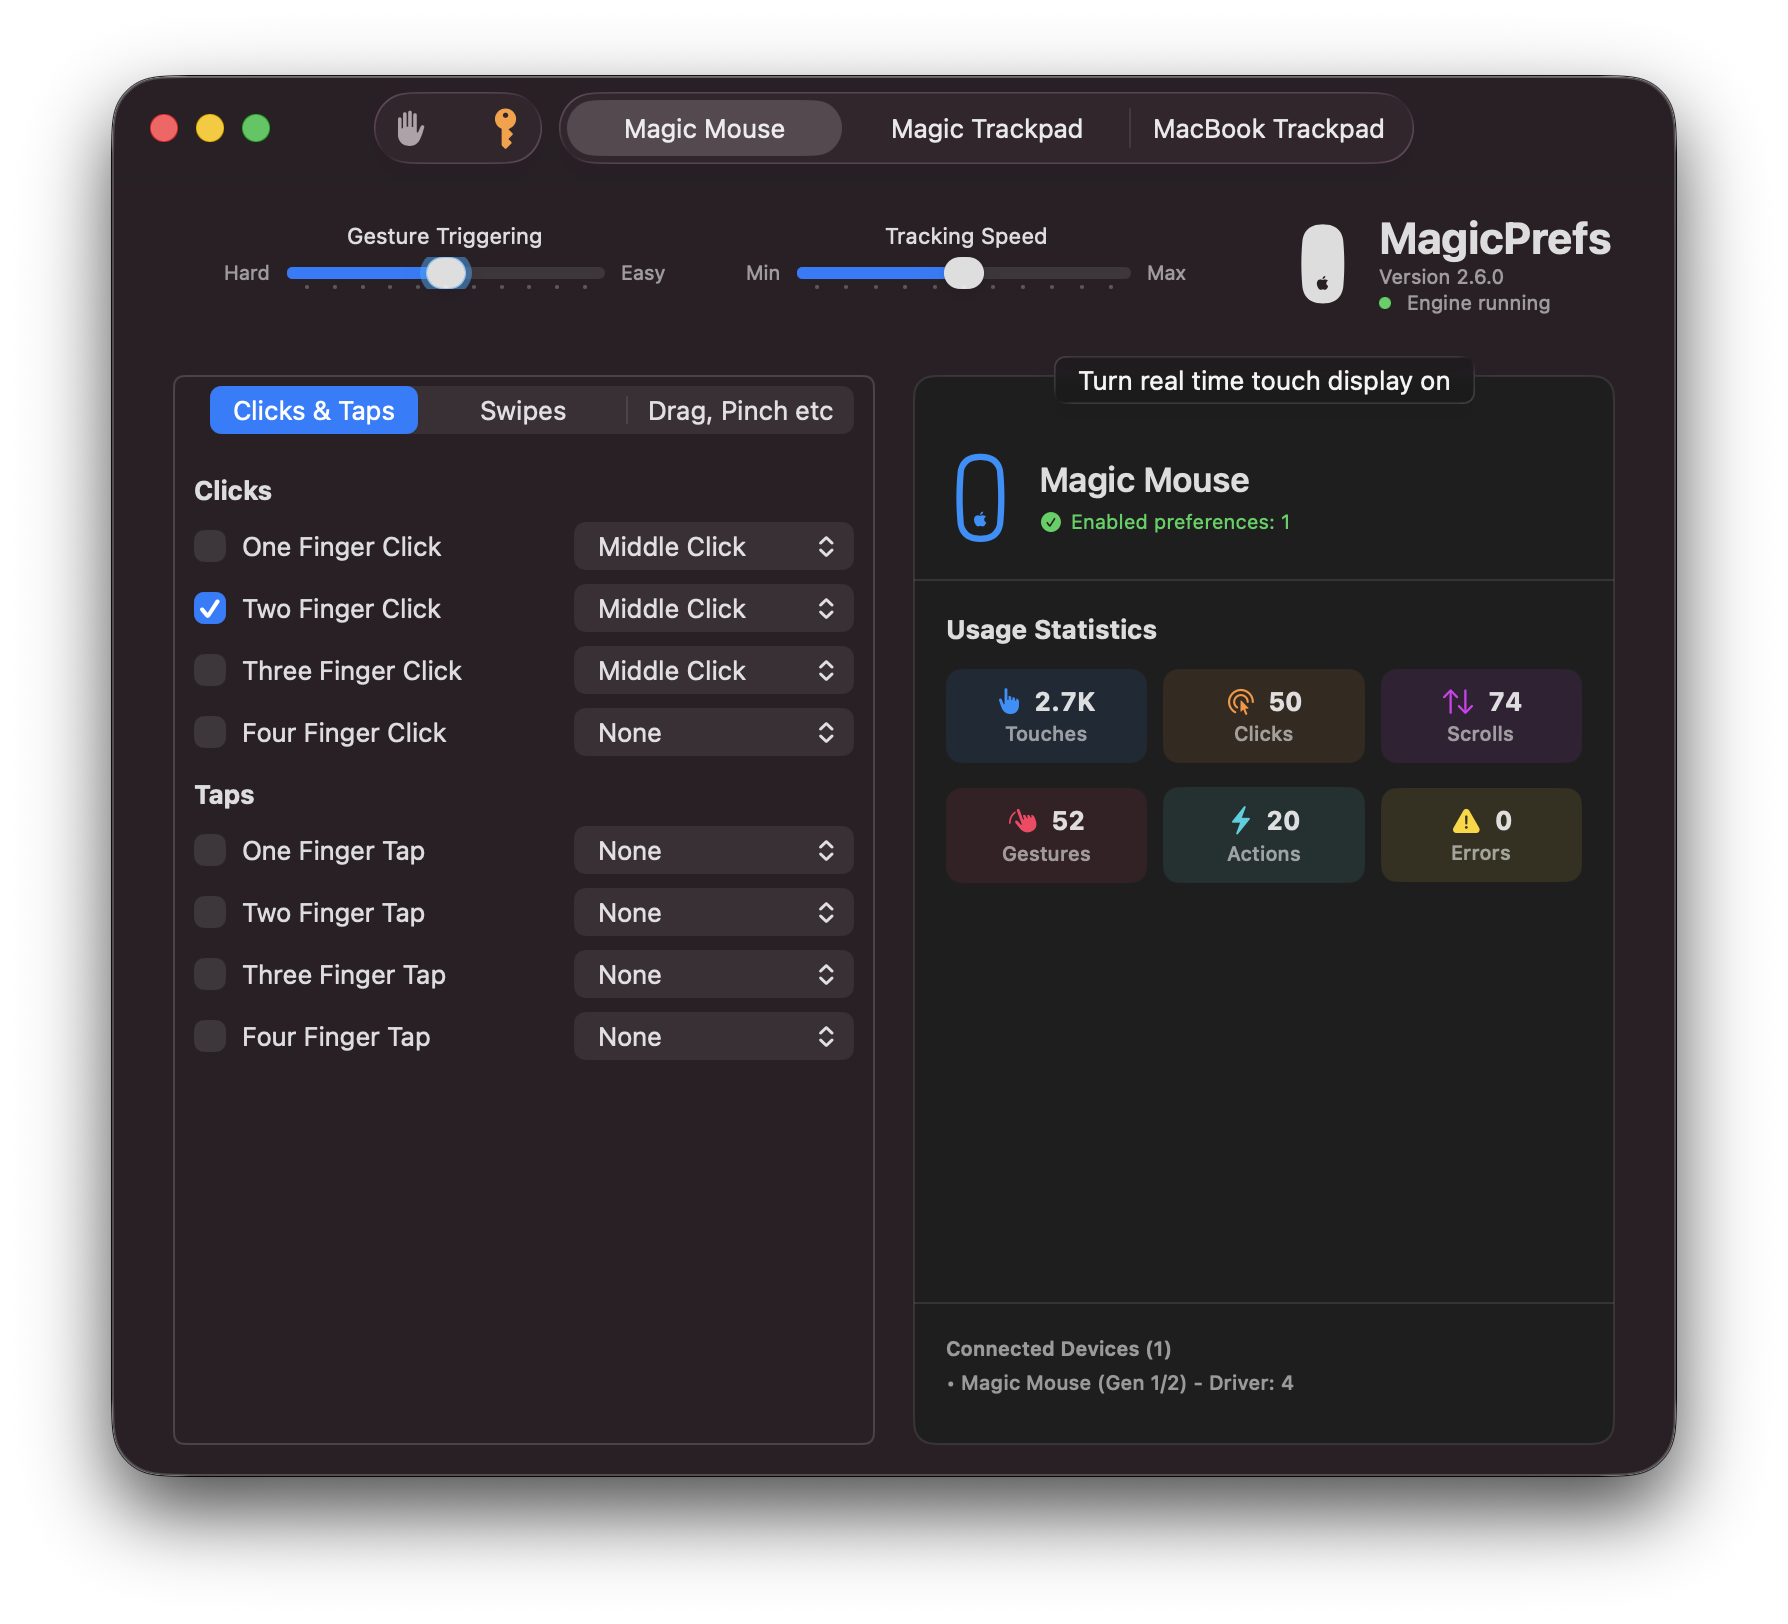Click the white Magic Mouse logo icon

(1322, 264)
